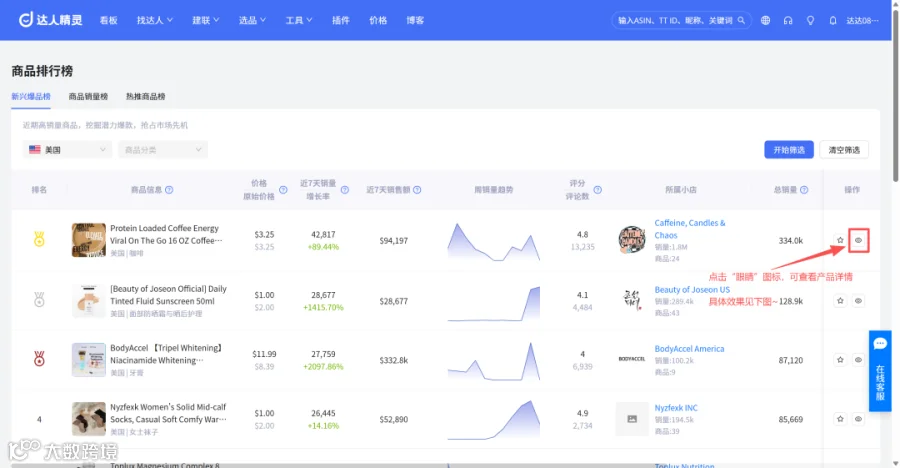Viewport: 900px width, 468px height.
Task: Click the search magnifier in header box
Action: coord(741,20)
